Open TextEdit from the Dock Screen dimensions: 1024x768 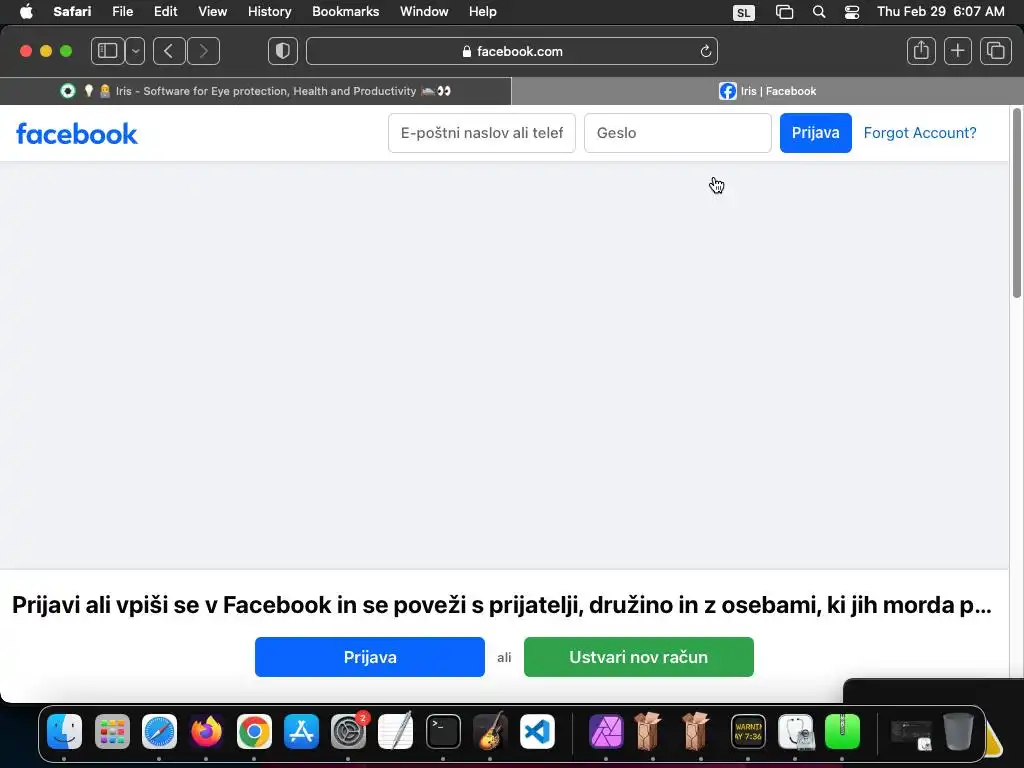[396, 731]
